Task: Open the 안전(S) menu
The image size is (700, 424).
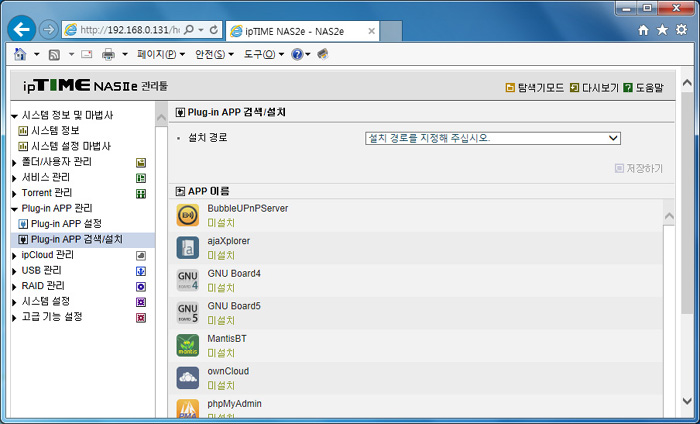Action: click(214, 54)
